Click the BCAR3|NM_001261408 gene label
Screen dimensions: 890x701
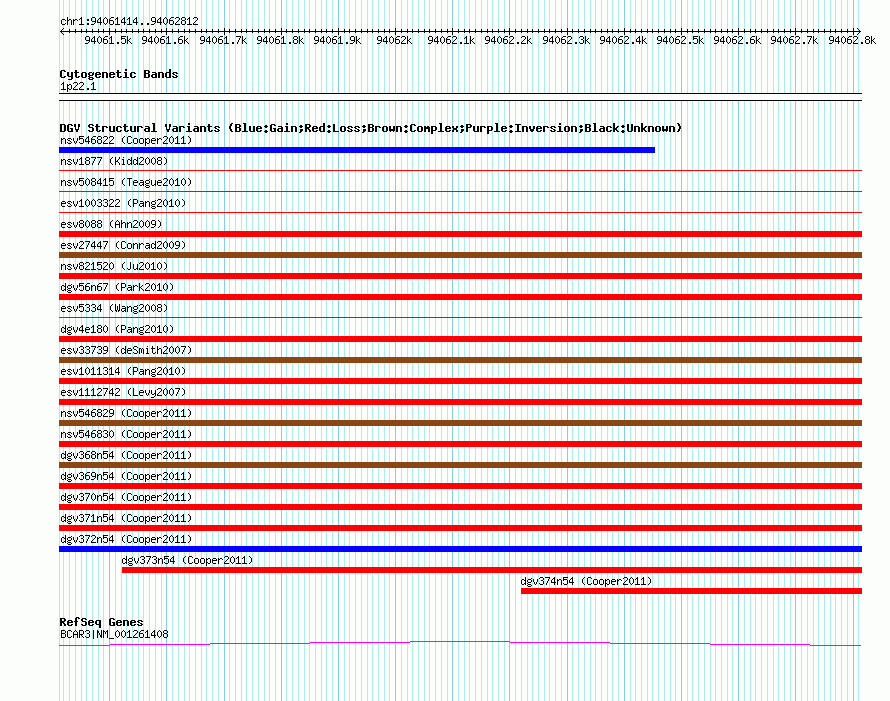[x=114, y=634]
